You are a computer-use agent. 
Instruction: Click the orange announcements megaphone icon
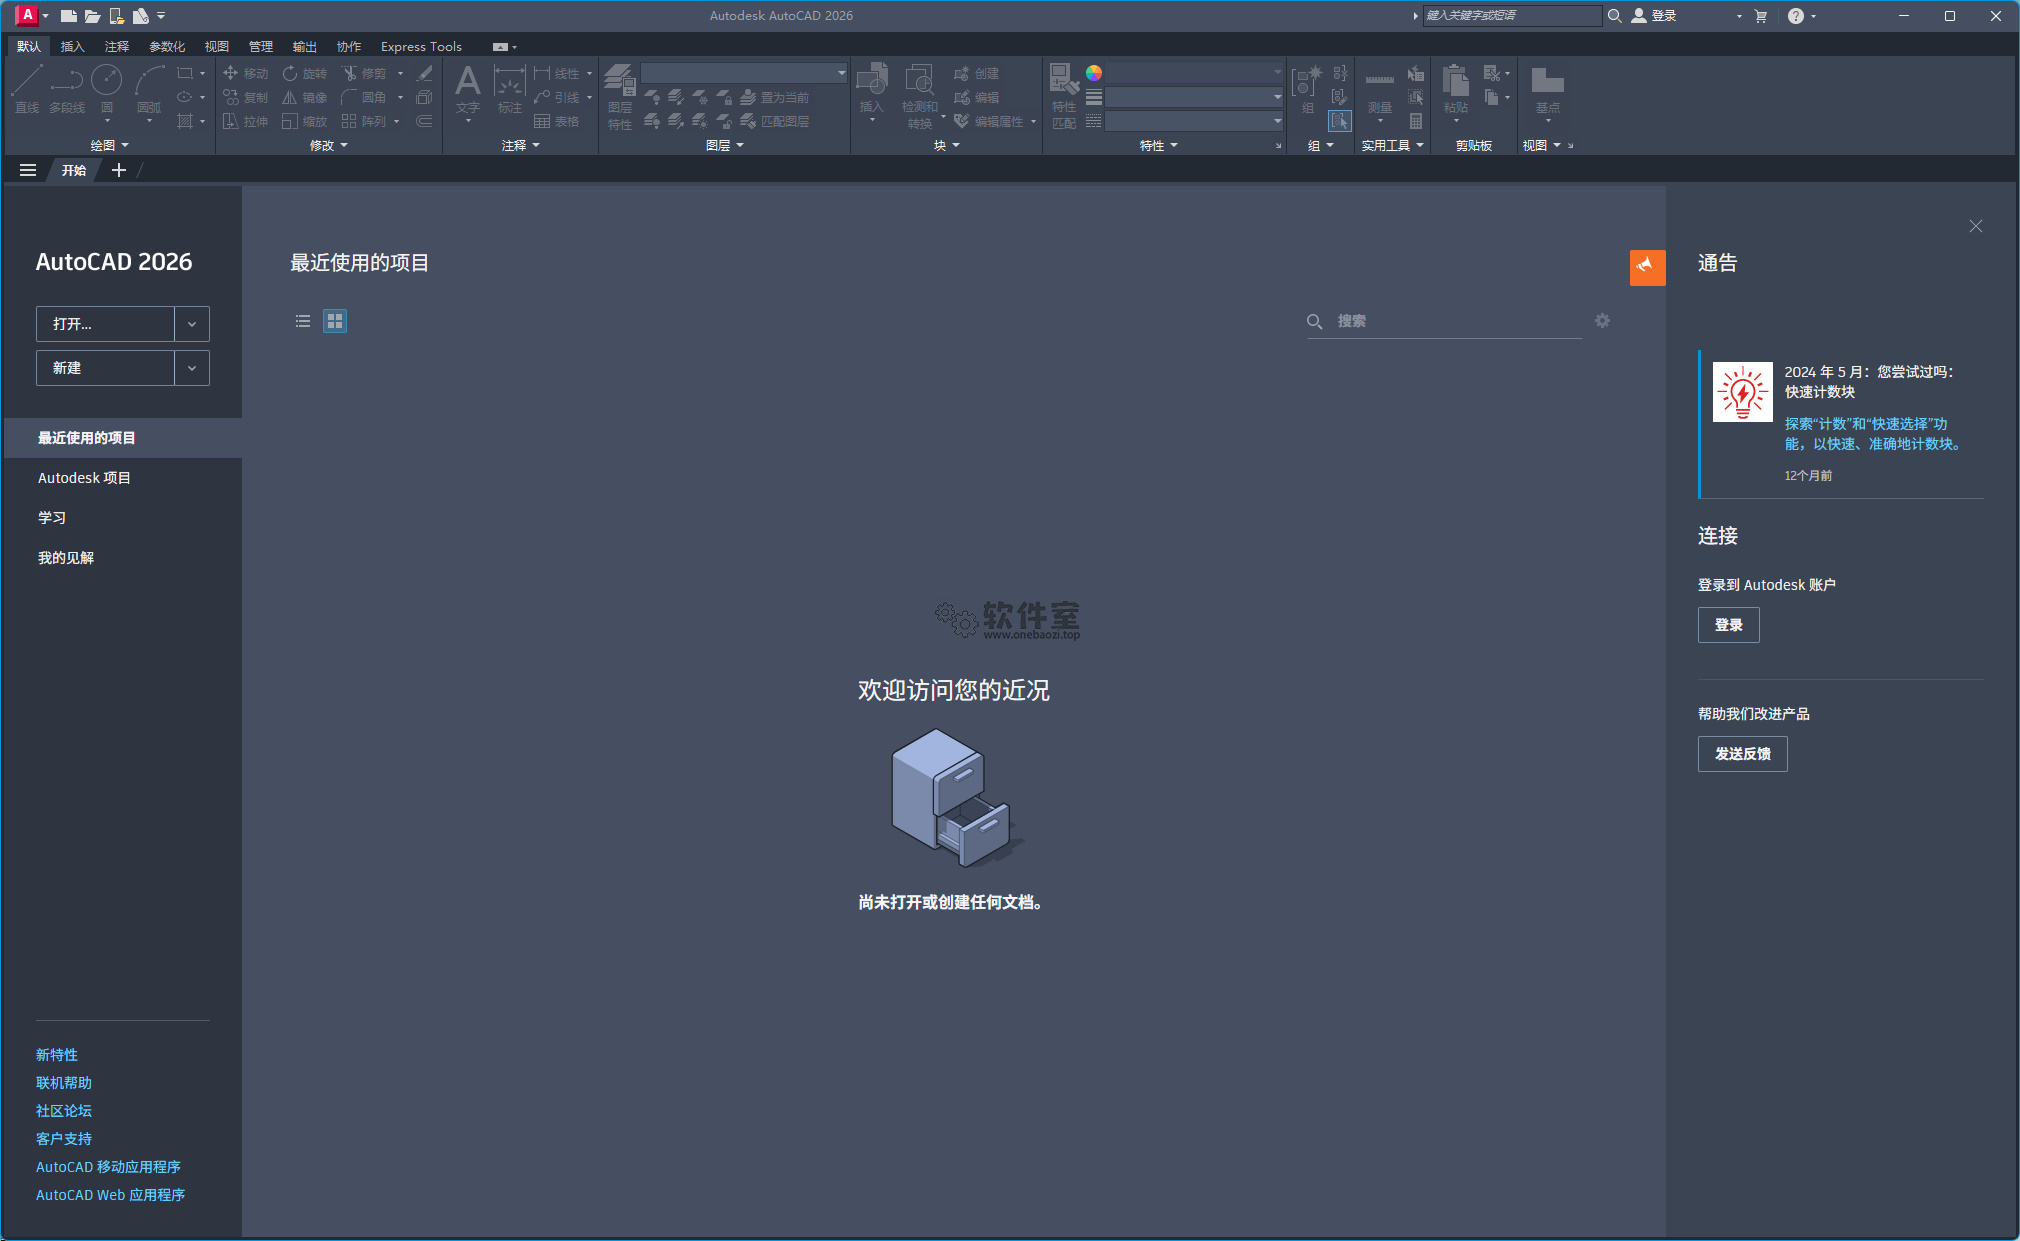[1647, 267]
